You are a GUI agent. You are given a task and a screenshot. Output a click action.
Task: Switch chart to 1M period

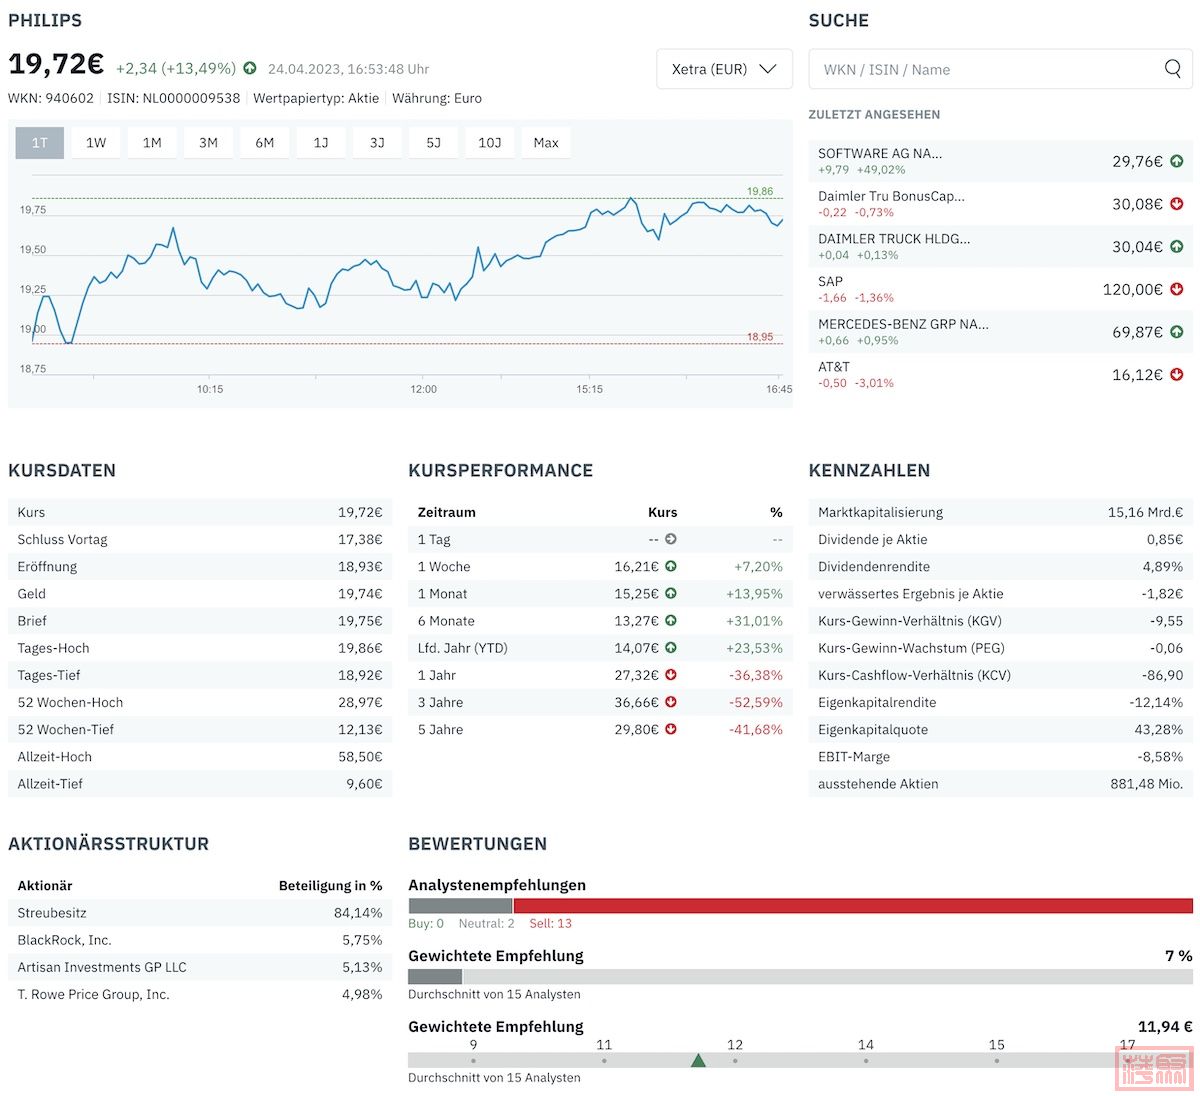pos(152,143)
